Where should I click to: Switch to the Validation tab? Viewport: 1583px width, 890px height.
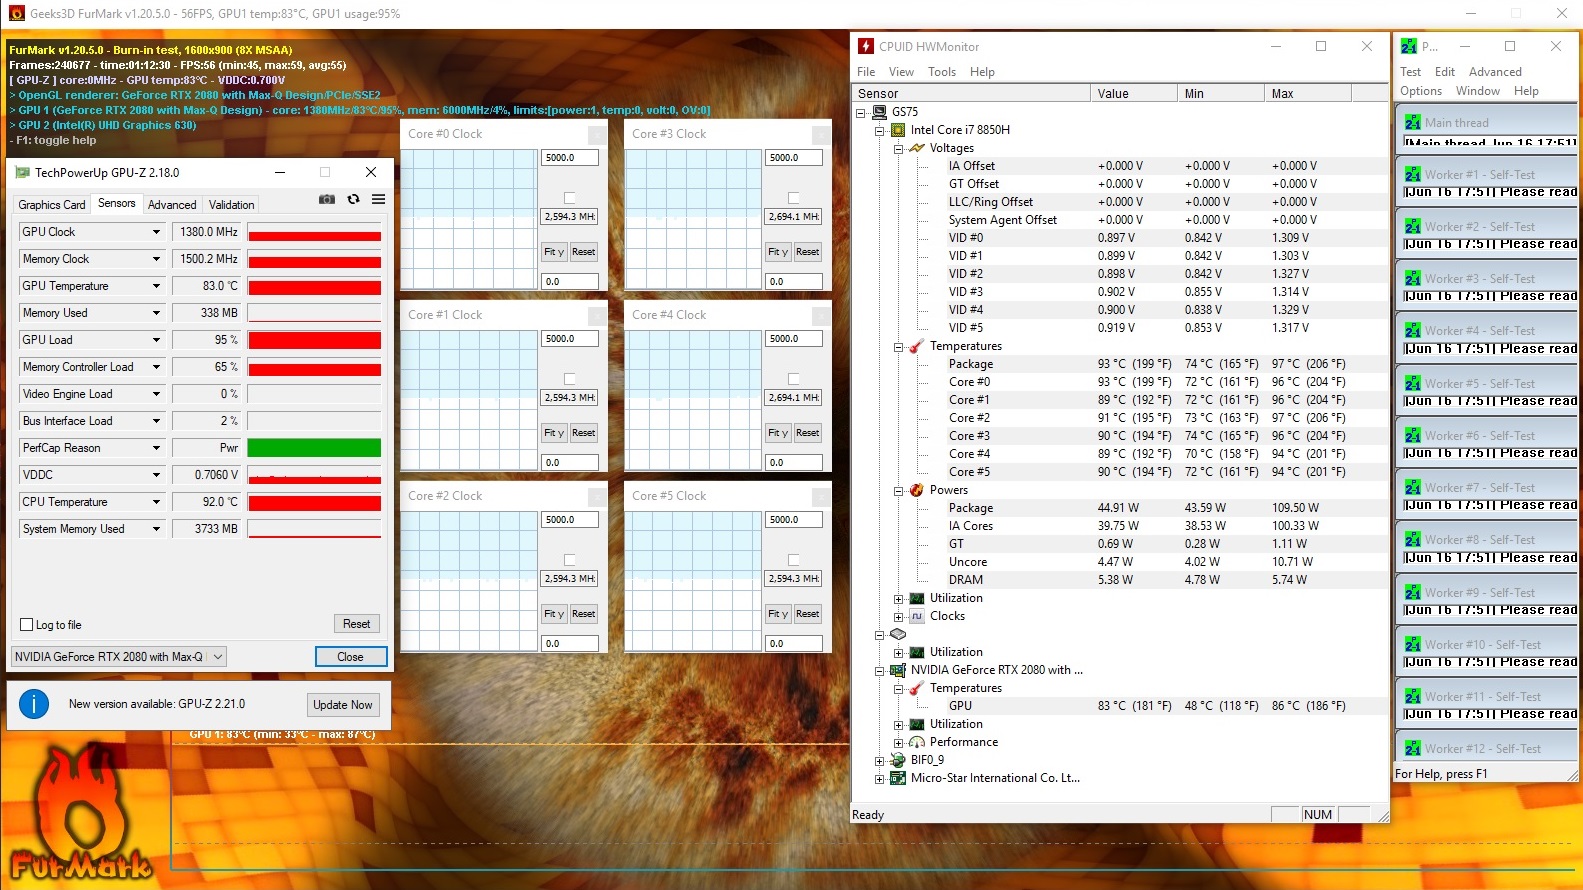232,205
